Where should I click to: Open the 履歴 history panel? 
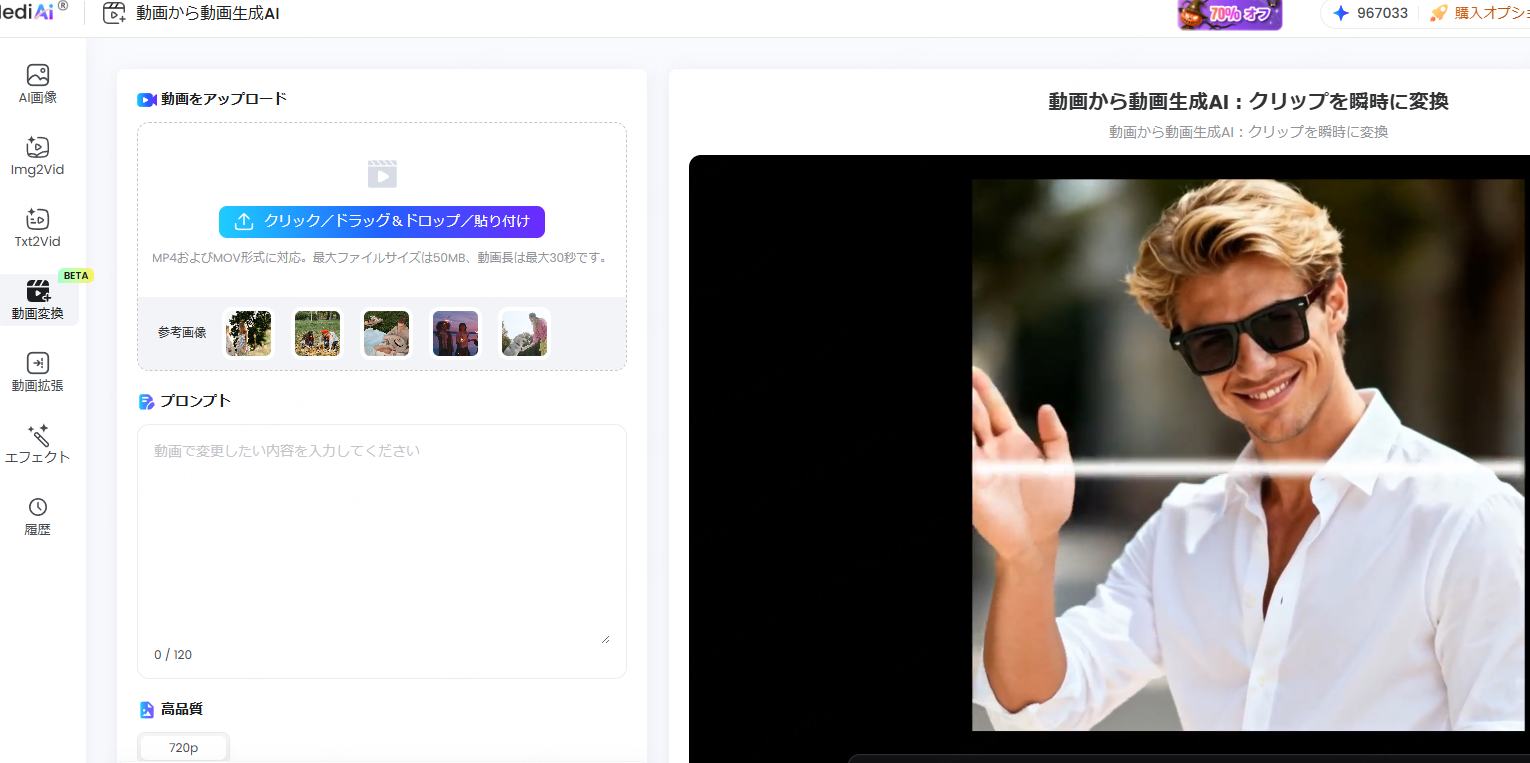[x=38, y=515]
